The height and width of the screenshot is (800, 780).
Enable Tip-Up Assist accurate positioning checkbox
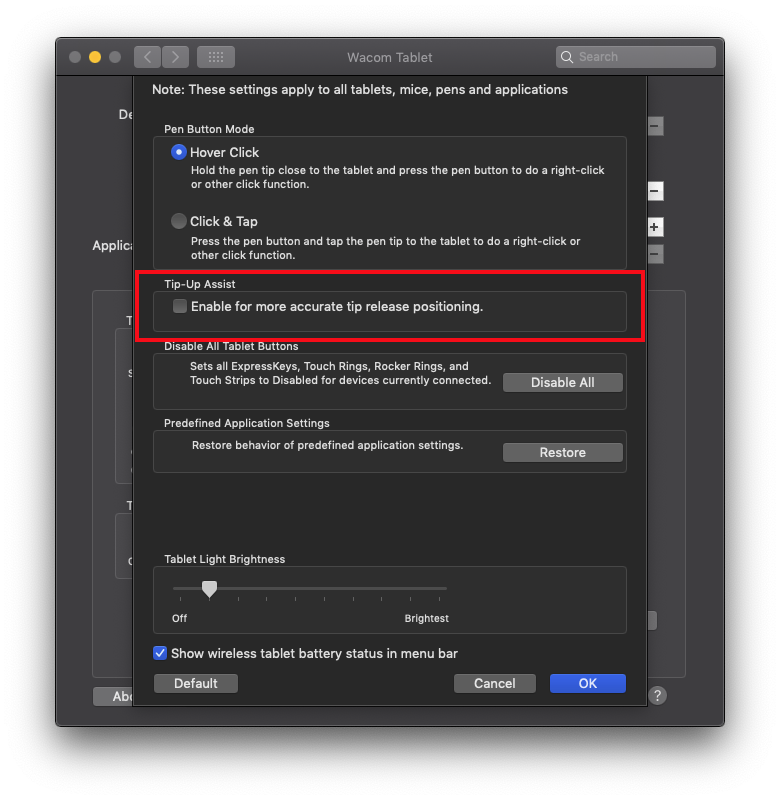click(180, 307)
